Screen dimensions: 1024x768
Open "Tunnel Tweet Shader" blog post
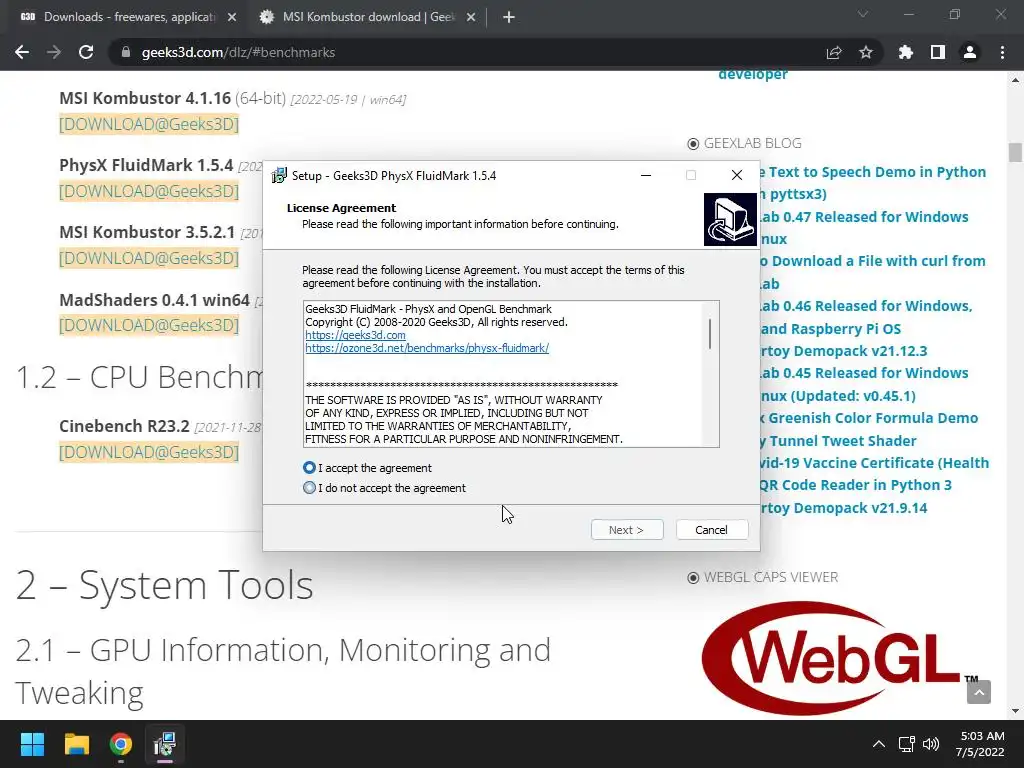838,441
